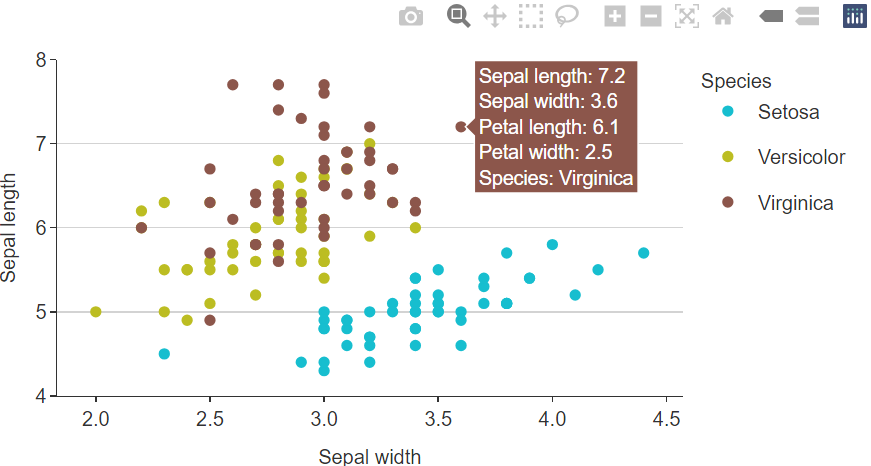This screenshot has height=466, width=871.
Task: Enable compare data on hover
Action: click(807, 16)
